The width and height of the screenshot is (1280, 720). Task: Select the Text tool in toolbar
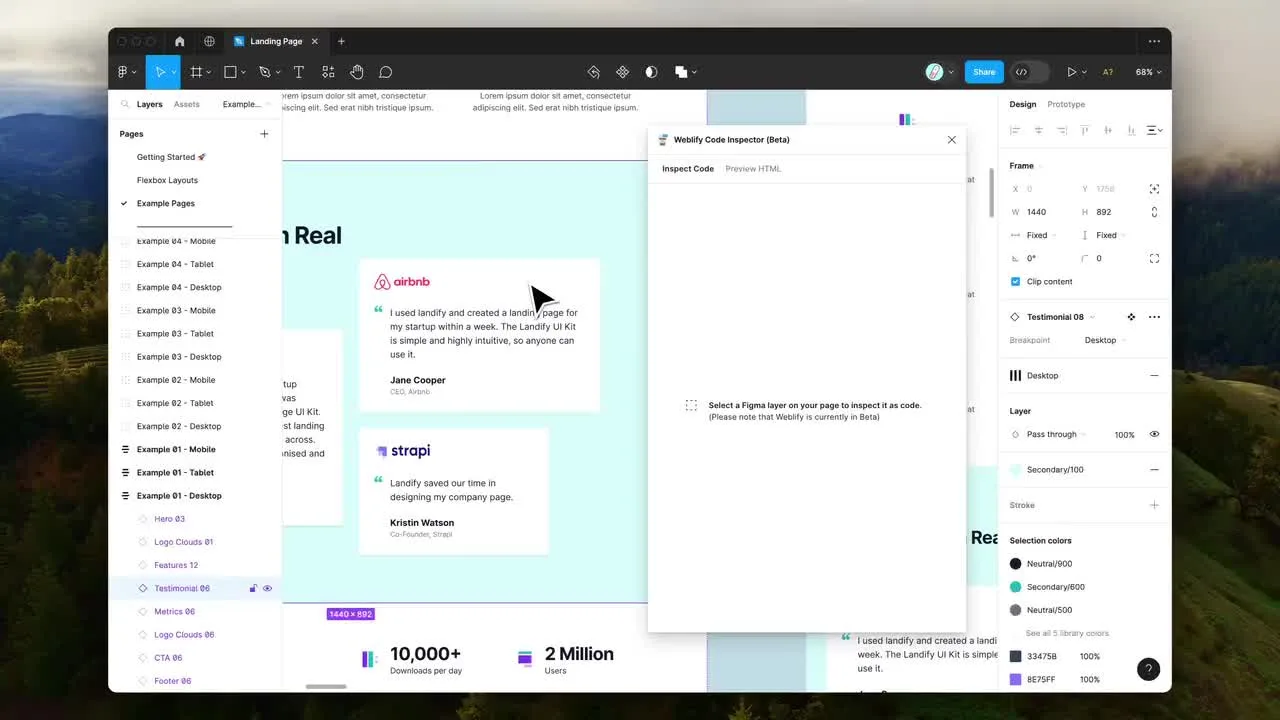pos(298,72)
